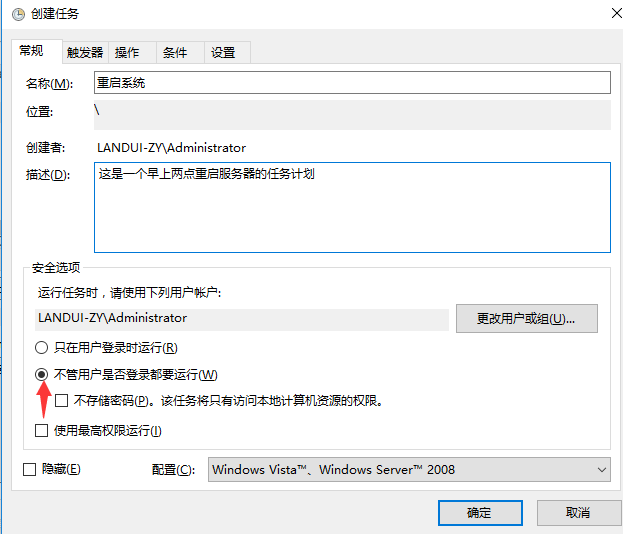The height and width of the screenshot is (534, 623).
Task: Enable the 不存储密码 checkbox
Action: coord(62,401)
